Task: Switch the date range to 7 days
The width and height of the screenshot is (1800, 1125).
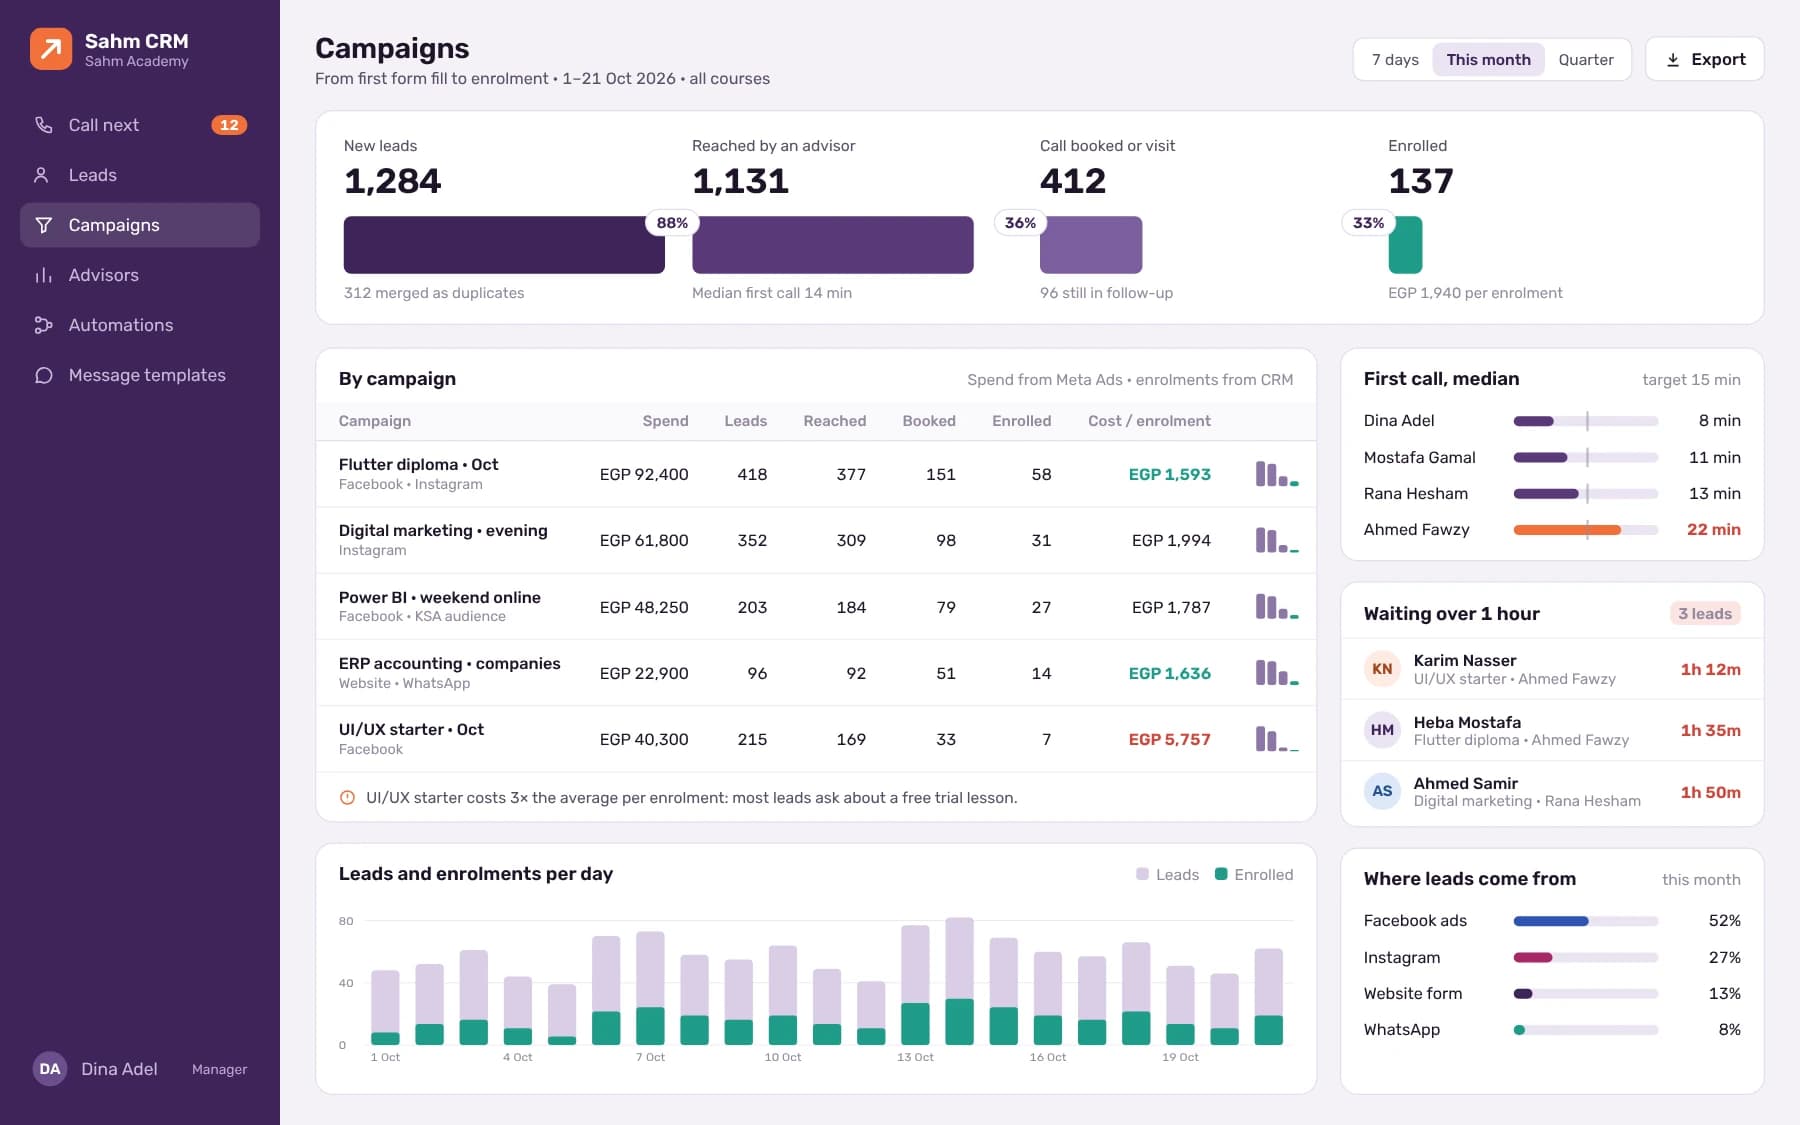Action: tap(1395, 60)
